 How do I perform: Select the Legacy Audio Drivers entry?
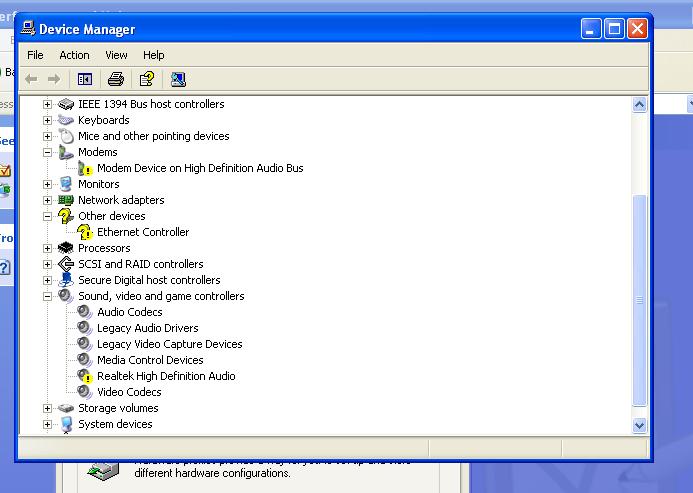(148, 328)
